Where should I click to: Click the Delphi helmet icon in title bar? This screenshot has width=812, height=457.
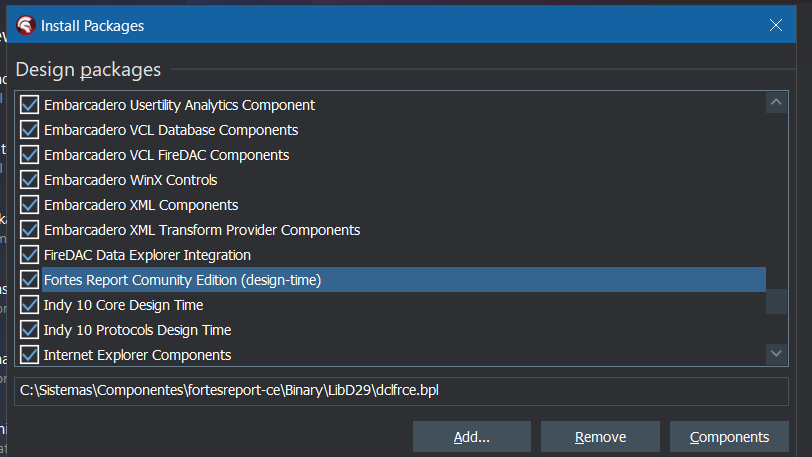click(25, 25)
